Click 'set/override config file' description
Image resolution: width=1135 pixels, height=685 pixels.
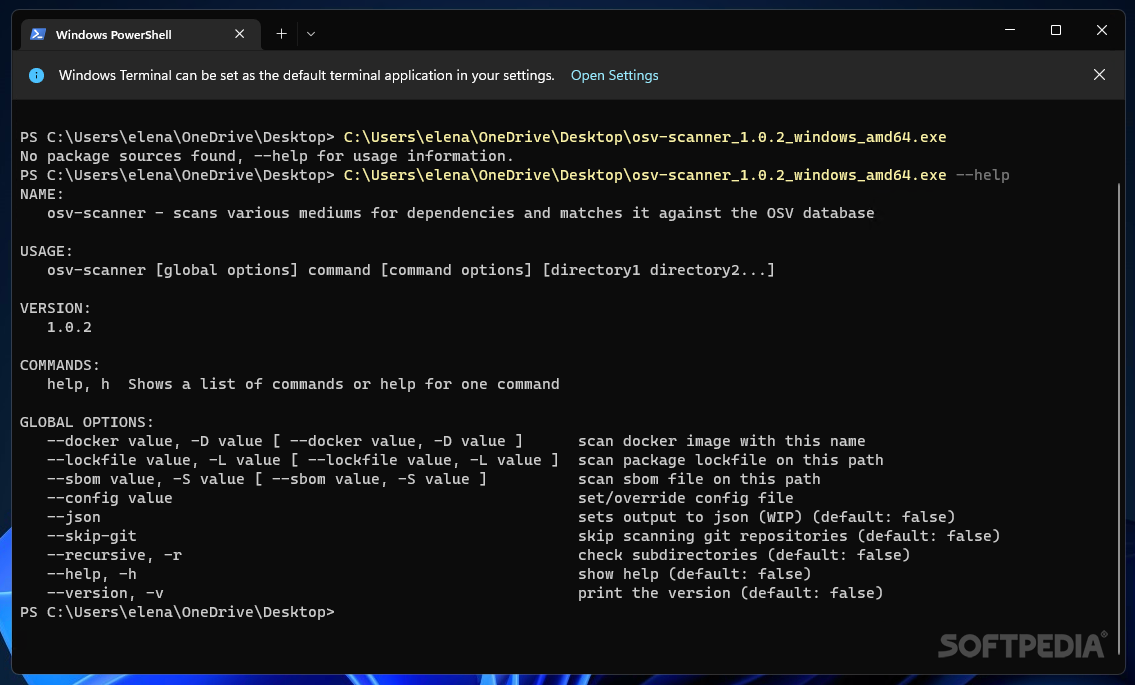tap(685, 498)
